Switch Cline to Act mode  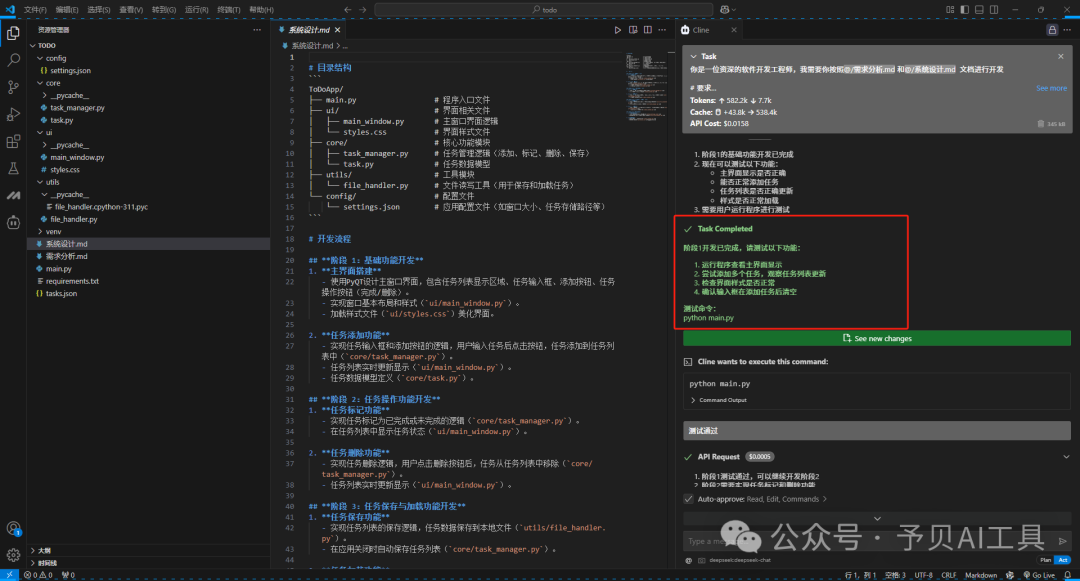pos(1063,560)
